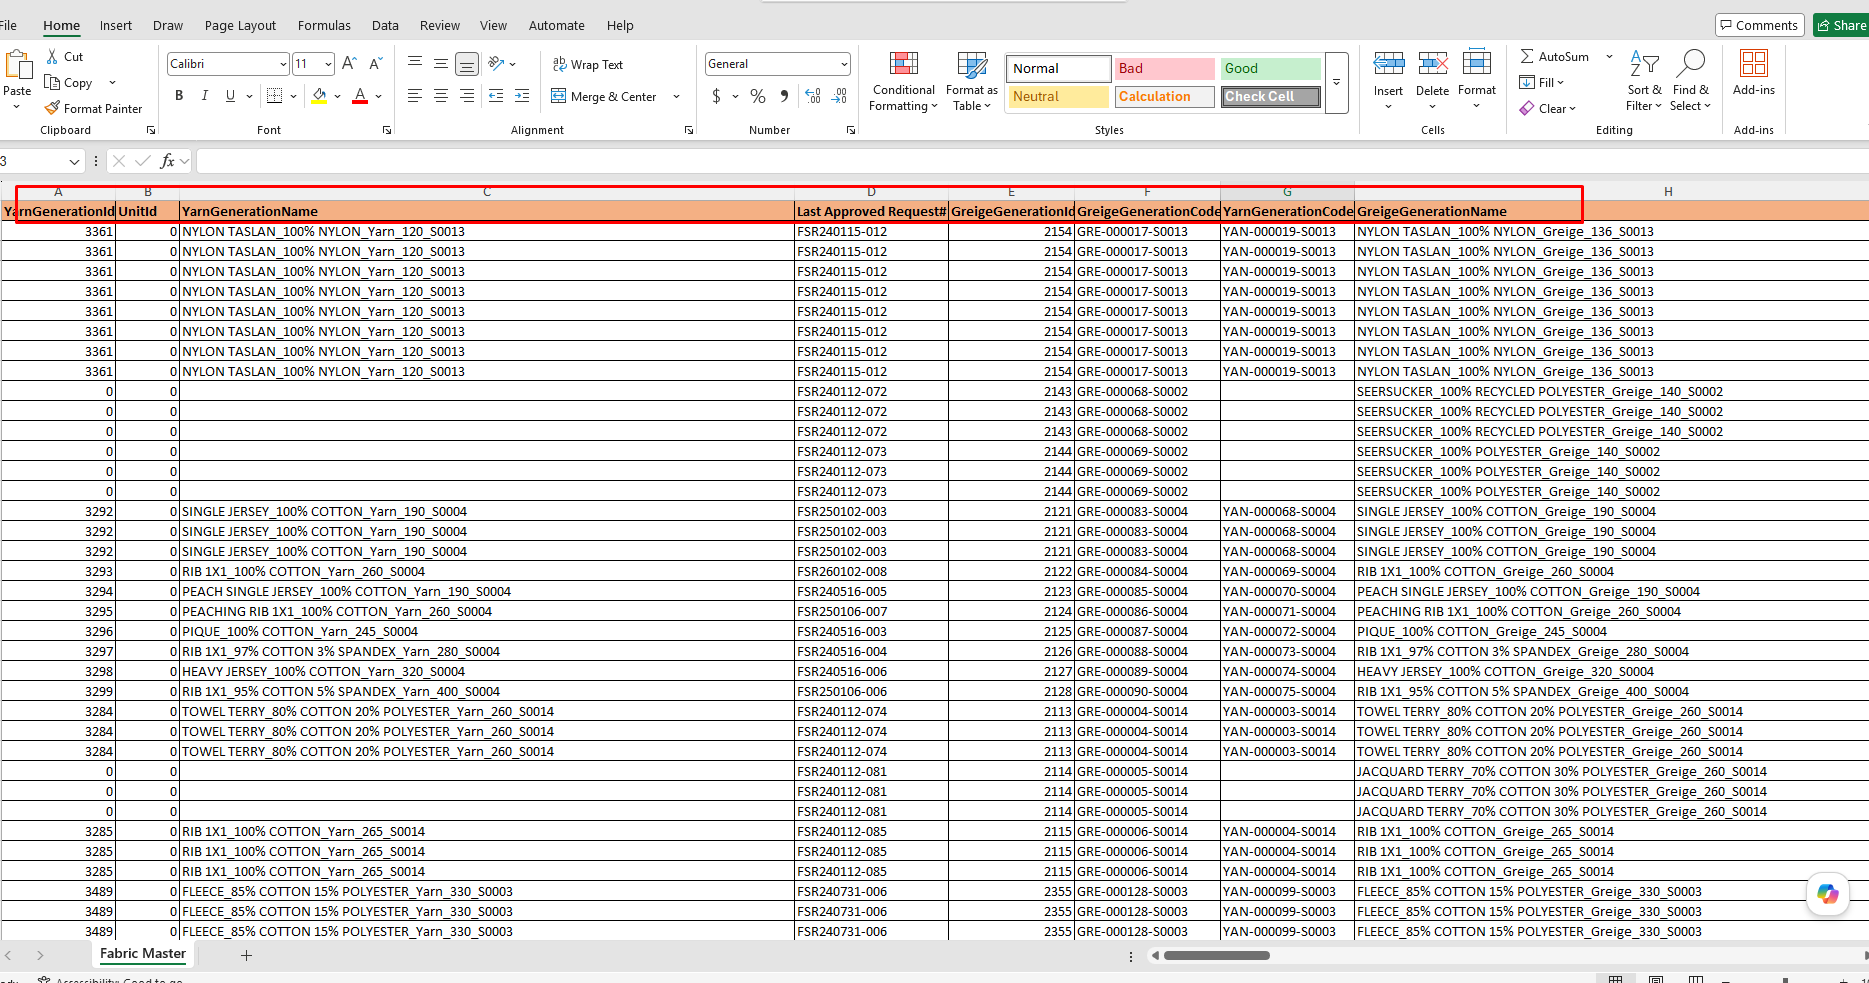The image size is (1869, 983).
Task: Set Top Align vertical alignment
Action: tap(415, 64)
